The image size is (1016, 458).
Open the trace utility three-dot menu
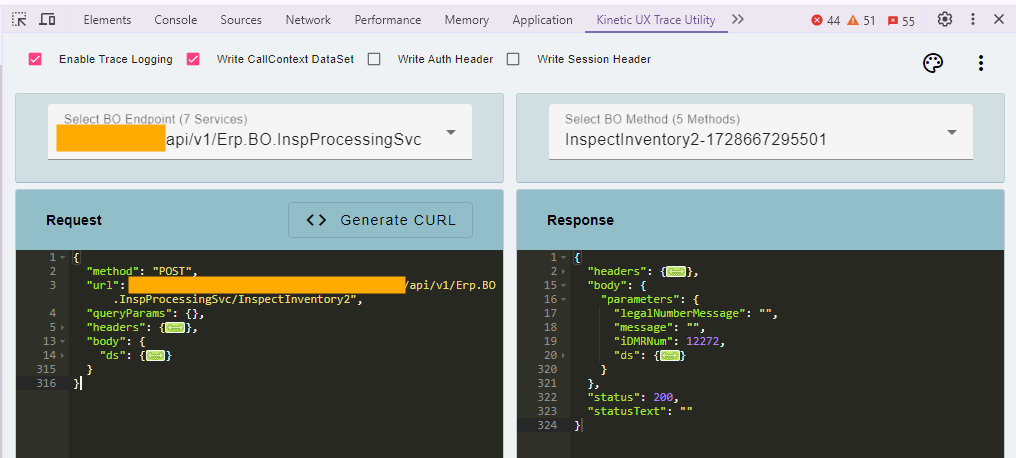pos(980,63)
